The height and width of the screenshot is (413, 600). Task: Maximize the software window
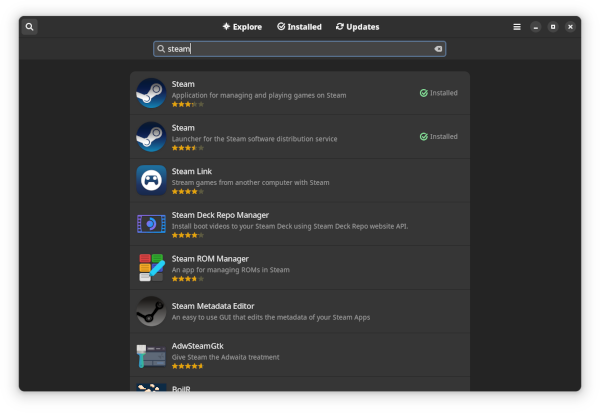553,27
